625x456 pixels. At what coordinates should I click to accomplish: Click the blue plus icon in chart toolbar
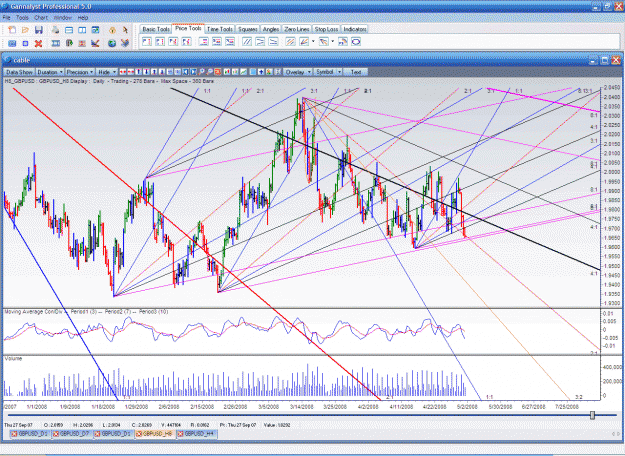click(261, 72)
